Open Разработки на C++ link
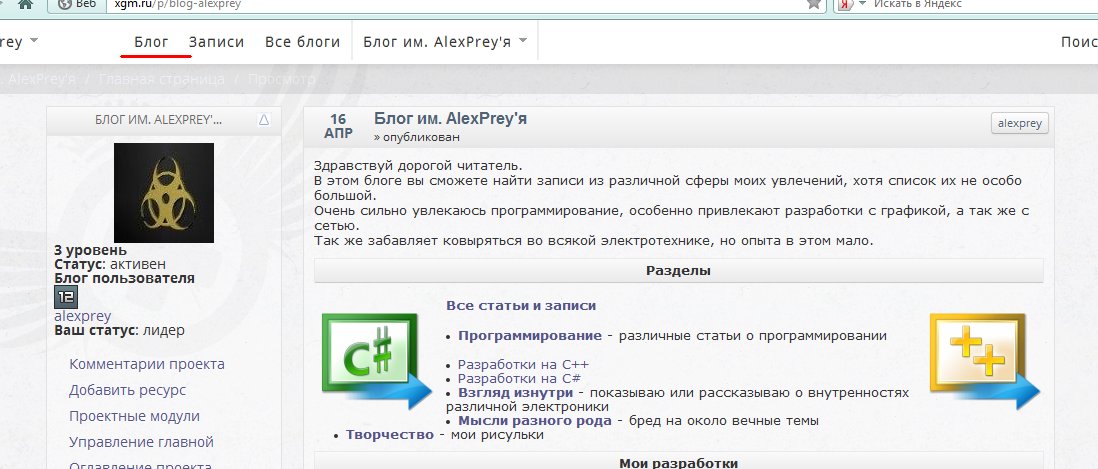 [x=523, y=365]
